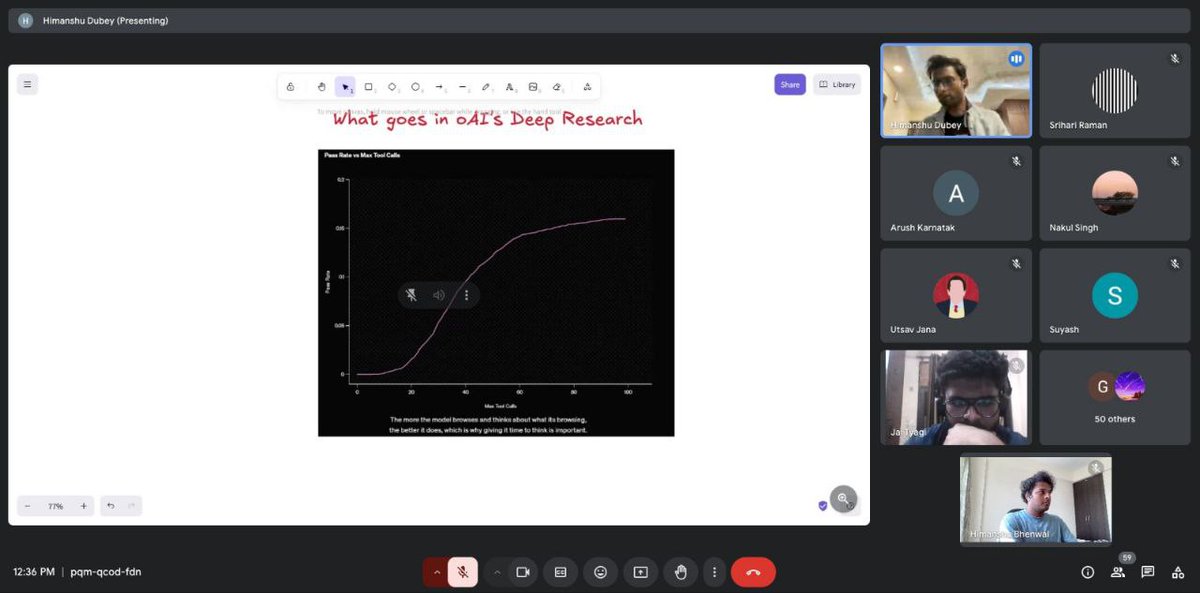Screen dimensions: 1200x593
Task: Select the Ellipse shape tool
Action: coord(415,87)
